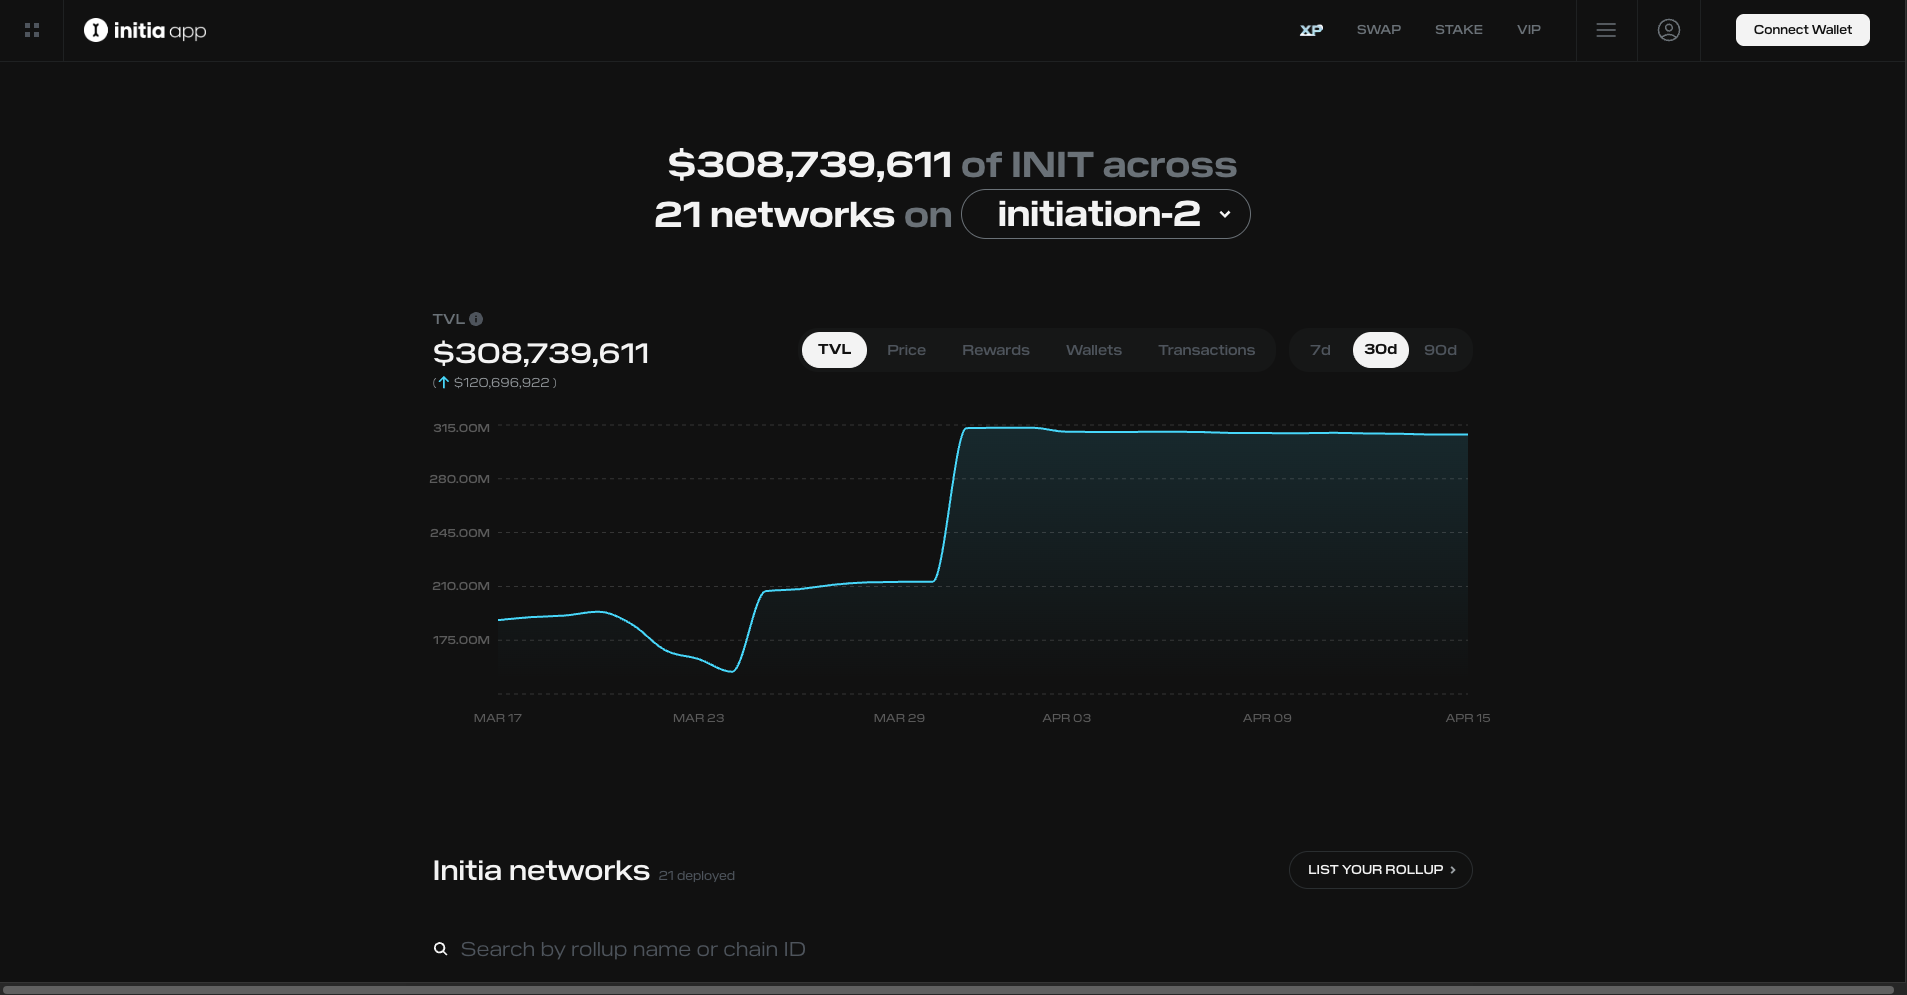Click Connect Wallet button
1907x995 pixels.
click(x=1803, y=30)
